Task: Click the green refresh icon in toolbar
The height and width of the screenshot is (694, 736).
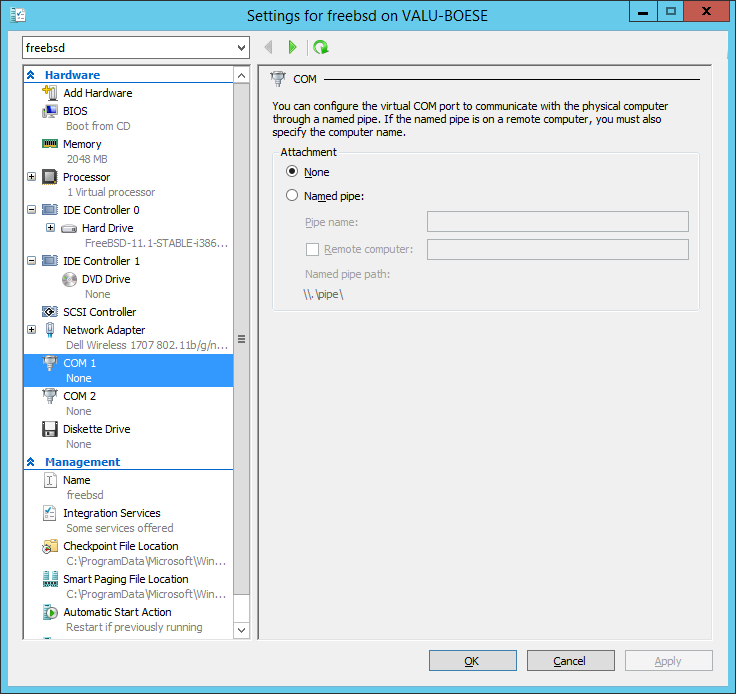Action: [x=320, y=47]
